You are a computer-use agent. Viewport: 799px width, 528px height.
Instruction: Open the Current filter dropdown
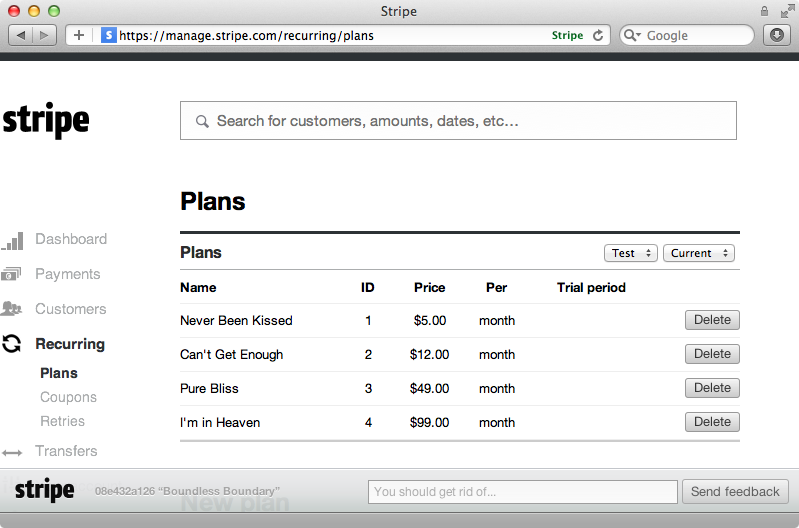pyautogui.click(x=699, y=253)
